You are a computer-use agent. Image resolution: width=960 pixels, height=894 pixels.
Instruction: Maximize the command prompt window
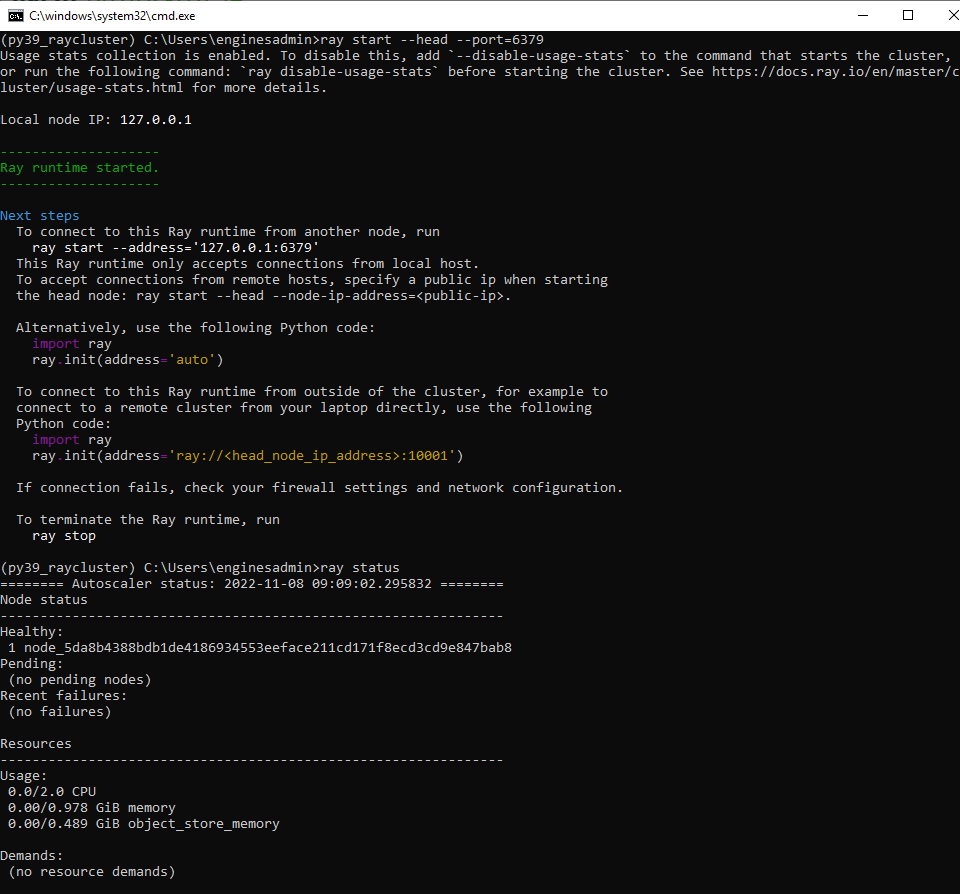coord(908,15)
